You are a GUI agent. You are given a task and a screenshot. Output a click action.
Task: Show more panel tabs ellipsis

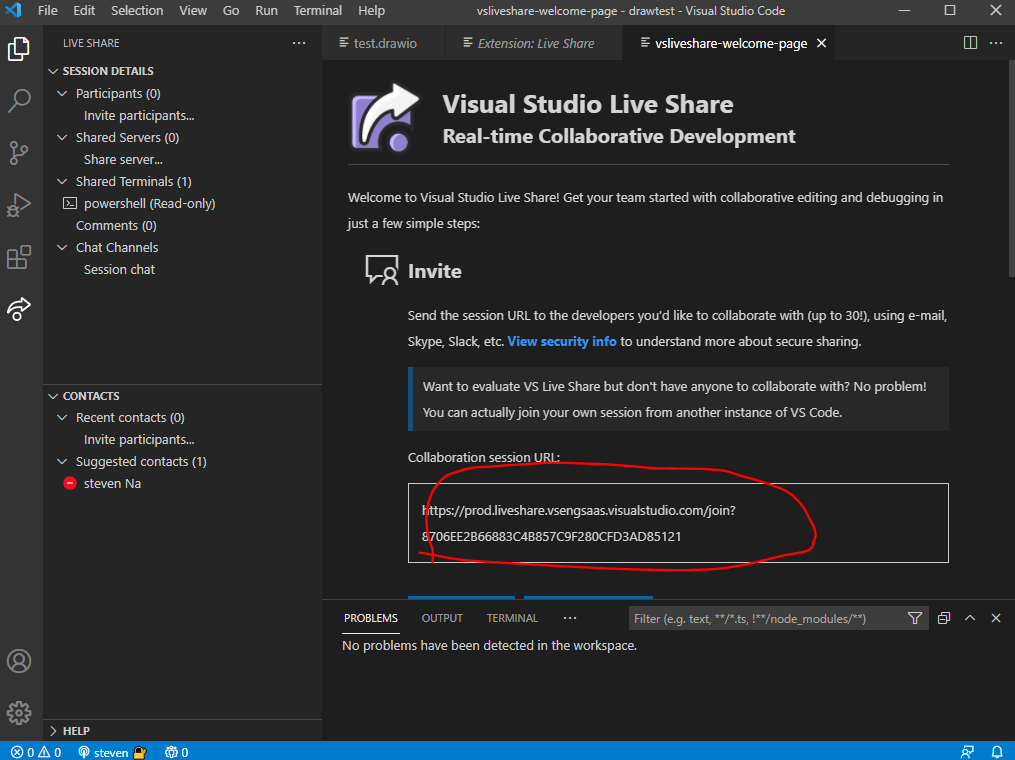570,618
